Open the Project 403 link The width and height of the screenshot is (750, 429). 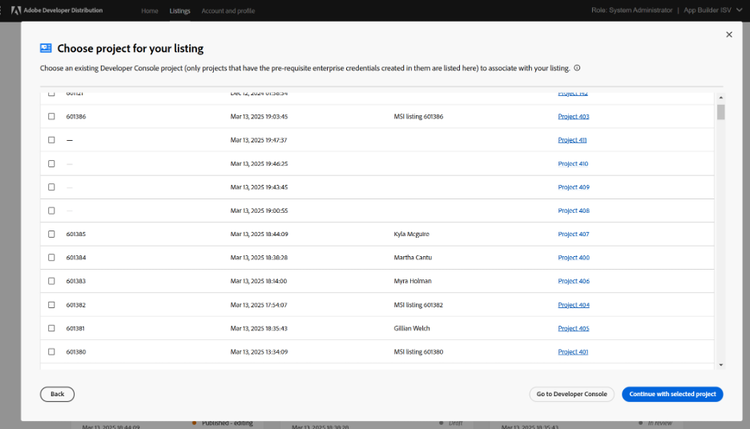pyautogui.click(x=573, y=117)
